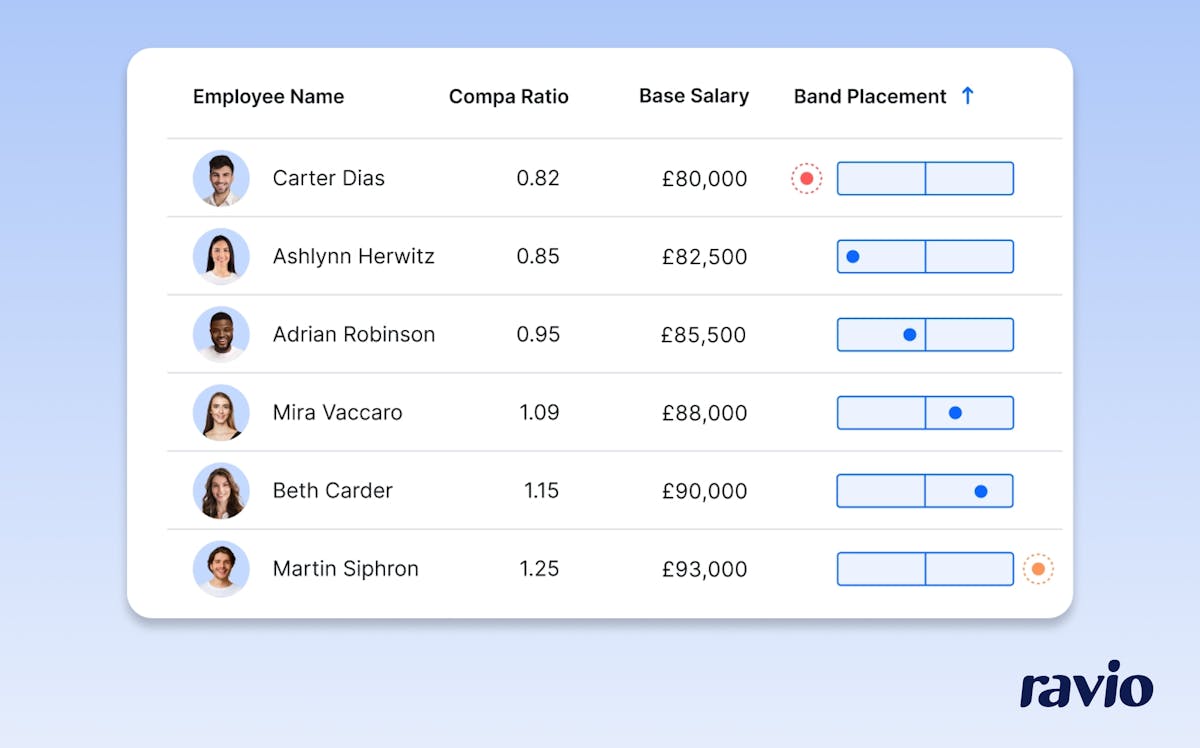Click Martin Siphron's orange above-band indicator dot
This screenshot has height=748, width=1200.
coord(1040,567)
